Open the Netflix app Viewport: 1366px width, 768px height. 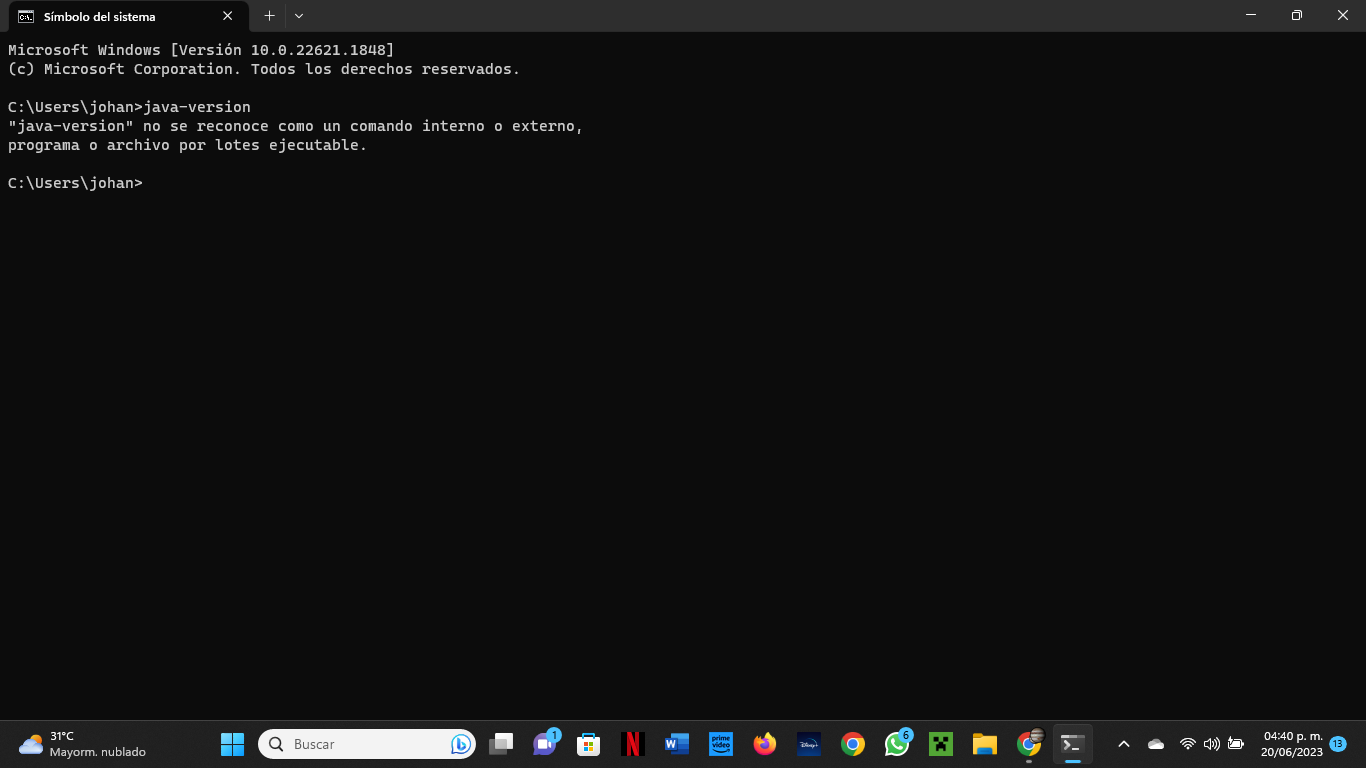pos(633,744)
